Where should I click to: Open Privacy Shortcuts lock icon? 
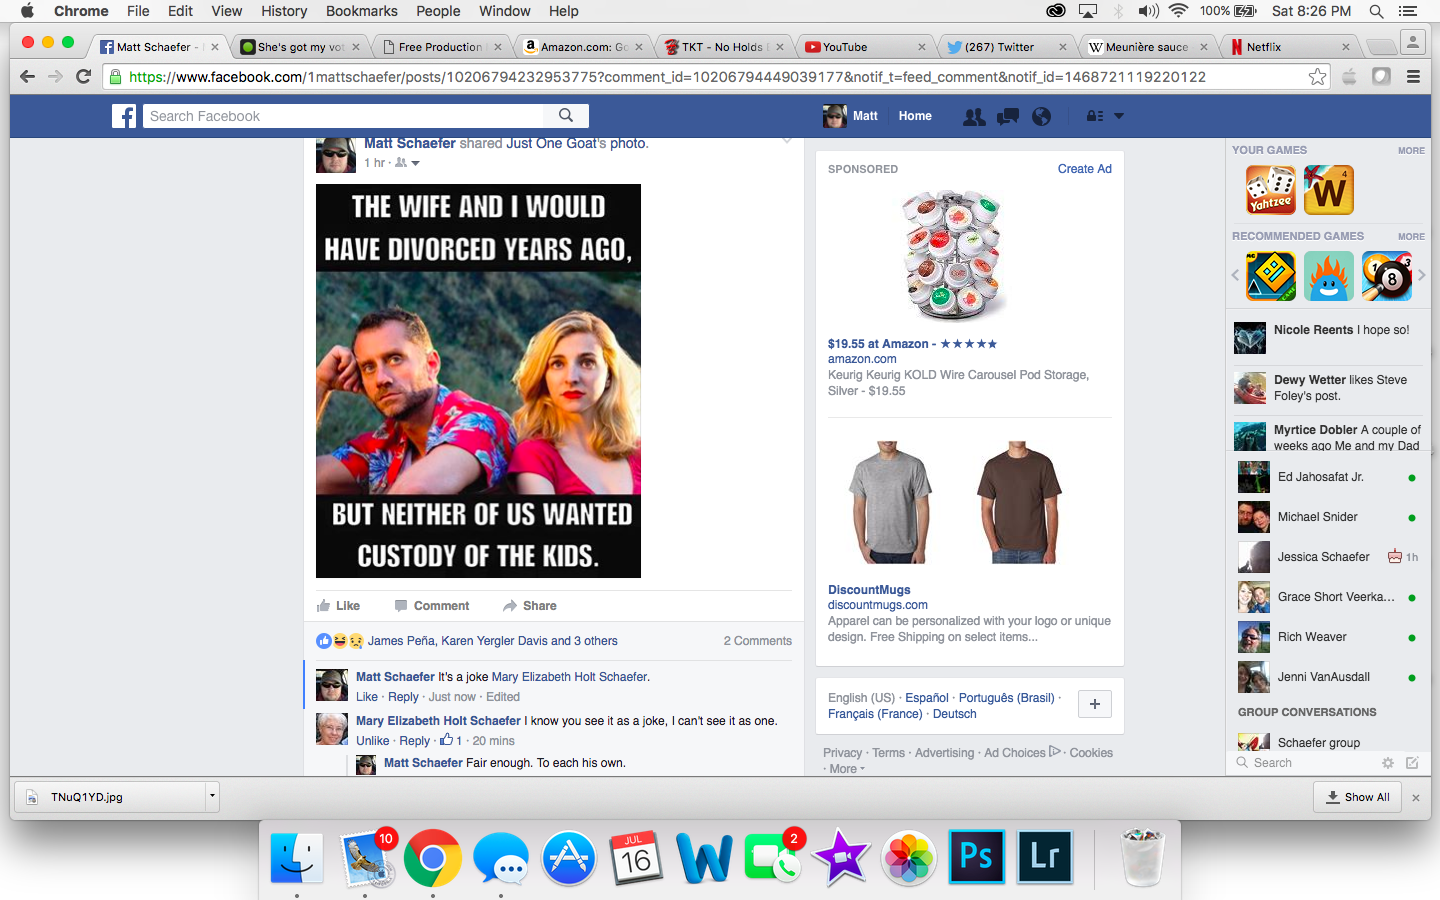click(1095, 116)
